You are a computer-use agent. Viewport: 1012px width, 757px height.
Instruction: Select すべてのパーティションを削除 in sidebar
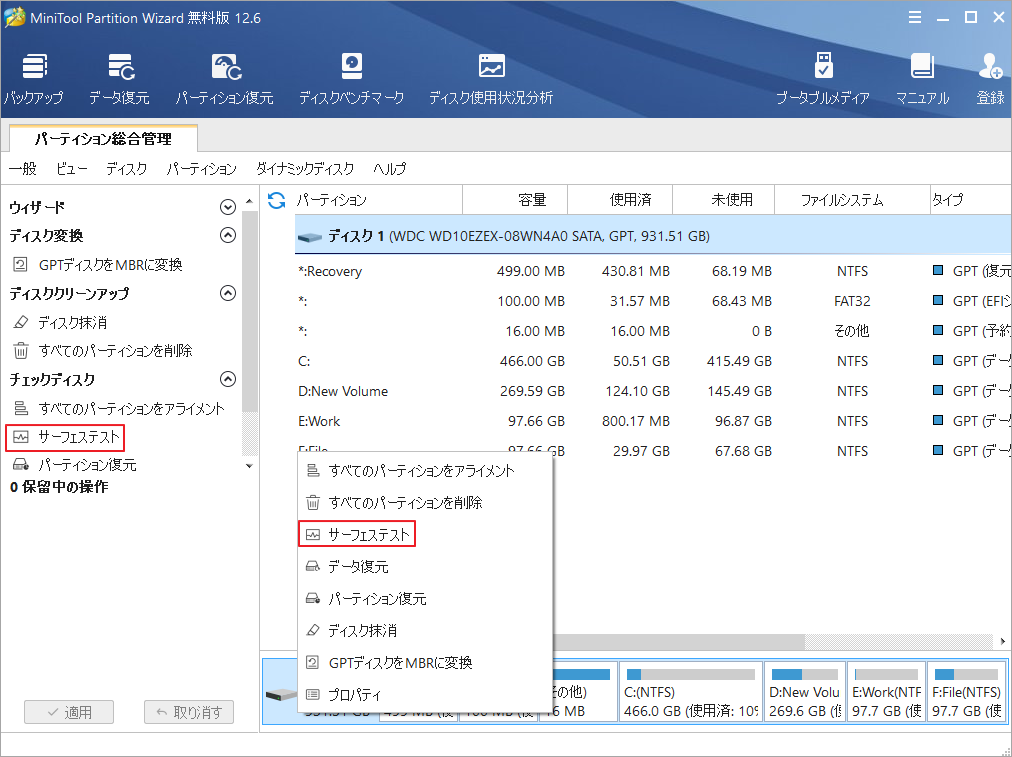[x=103, y=350]
